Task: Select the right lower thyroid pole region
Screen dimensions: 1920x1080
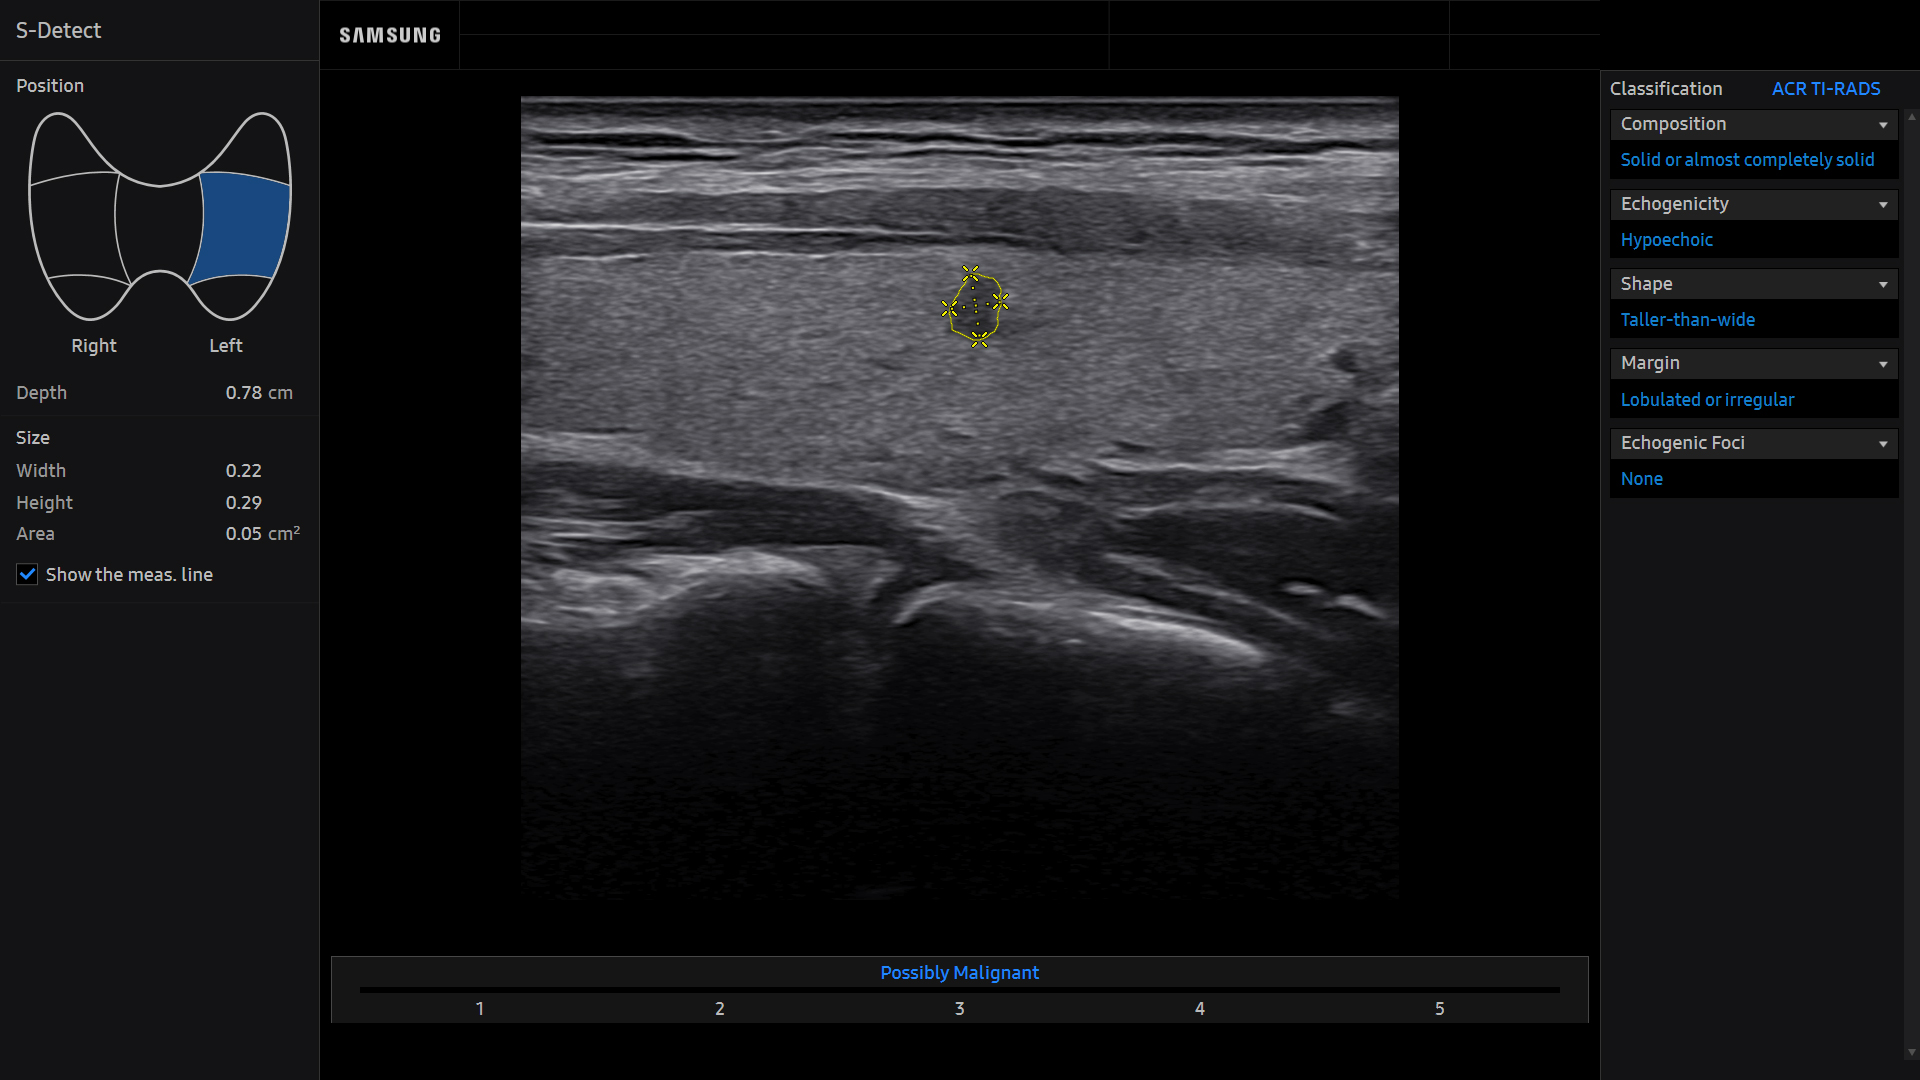Action: click(x=88, y=298)
